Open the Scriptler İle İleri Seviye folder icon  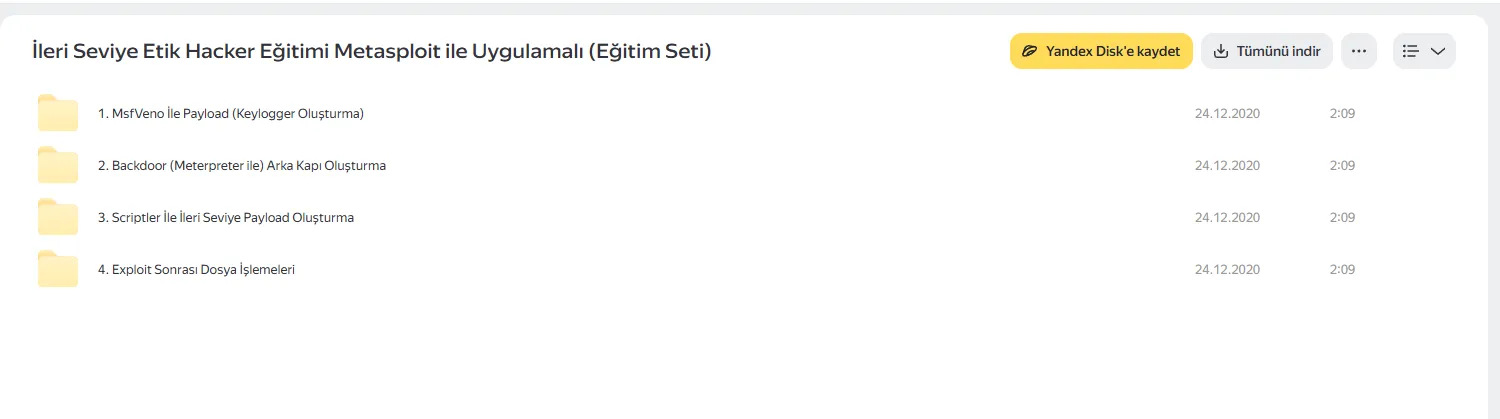[58, 217]
